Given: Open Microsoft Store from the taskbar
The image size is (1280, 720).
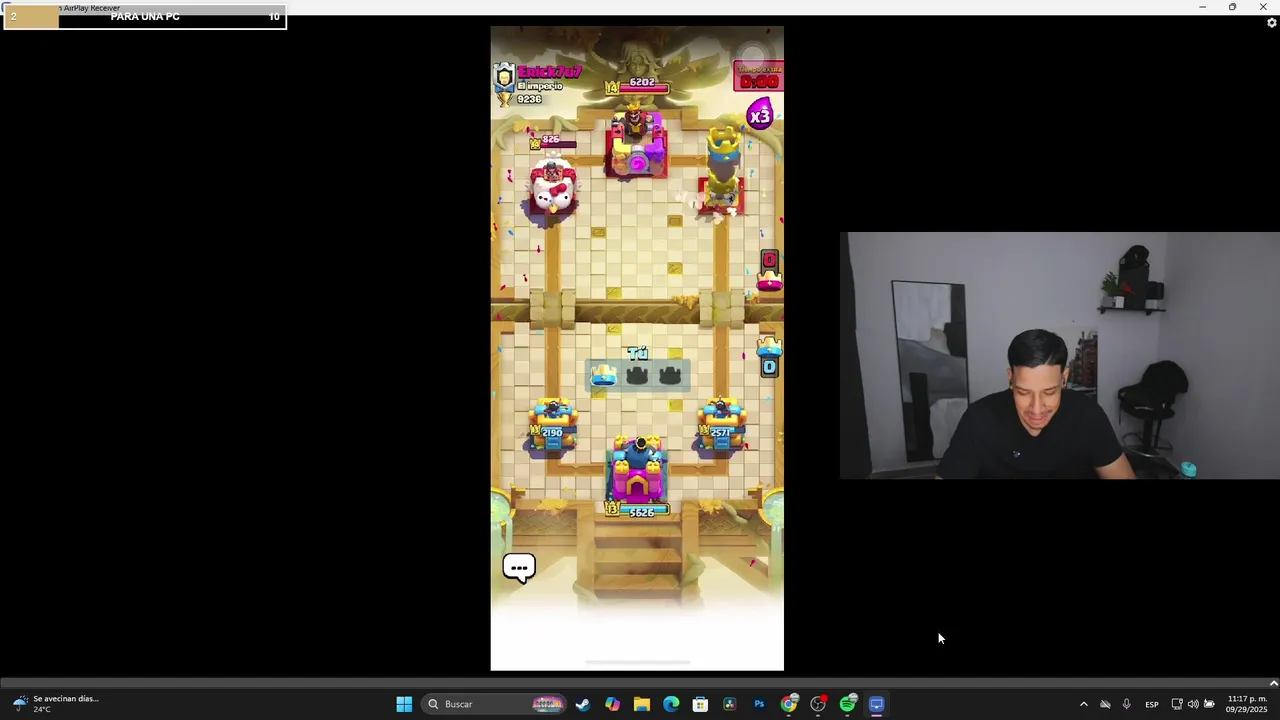Looking at the screenshot, I should tap(700, 704).
